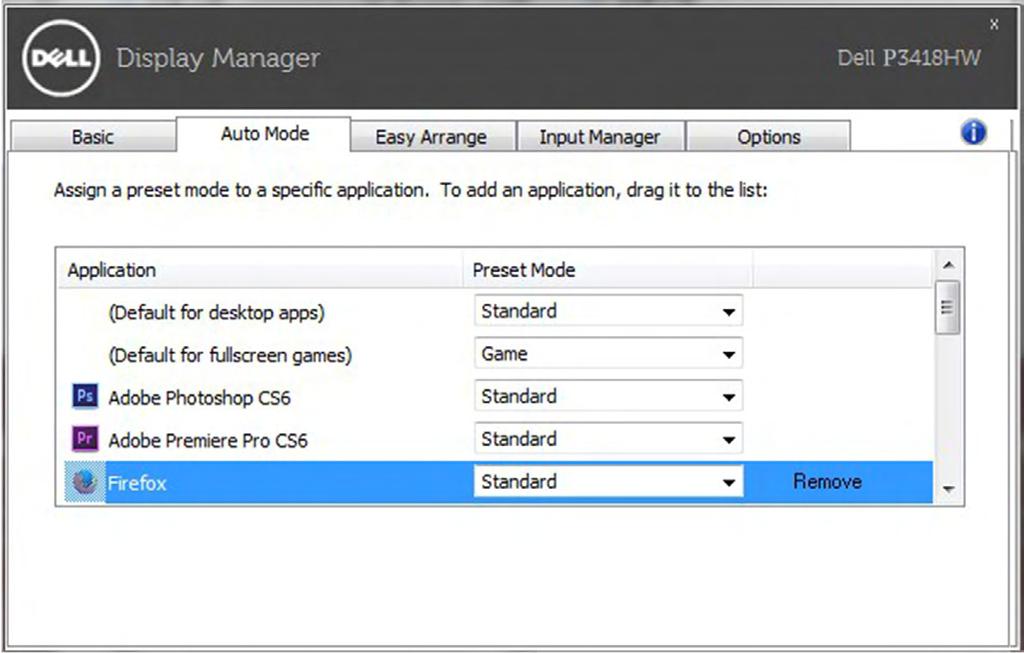Open the Options tab
1024x653 pixels.
[769, 137]
